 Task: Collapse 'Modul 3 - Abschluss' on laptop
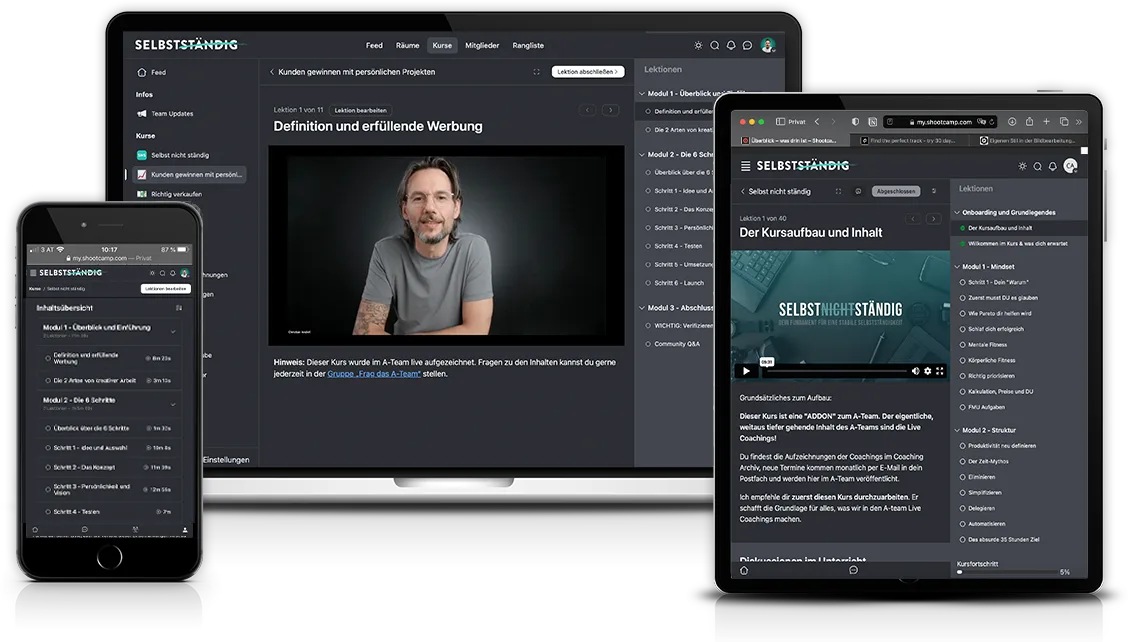(x=642, y=307)
